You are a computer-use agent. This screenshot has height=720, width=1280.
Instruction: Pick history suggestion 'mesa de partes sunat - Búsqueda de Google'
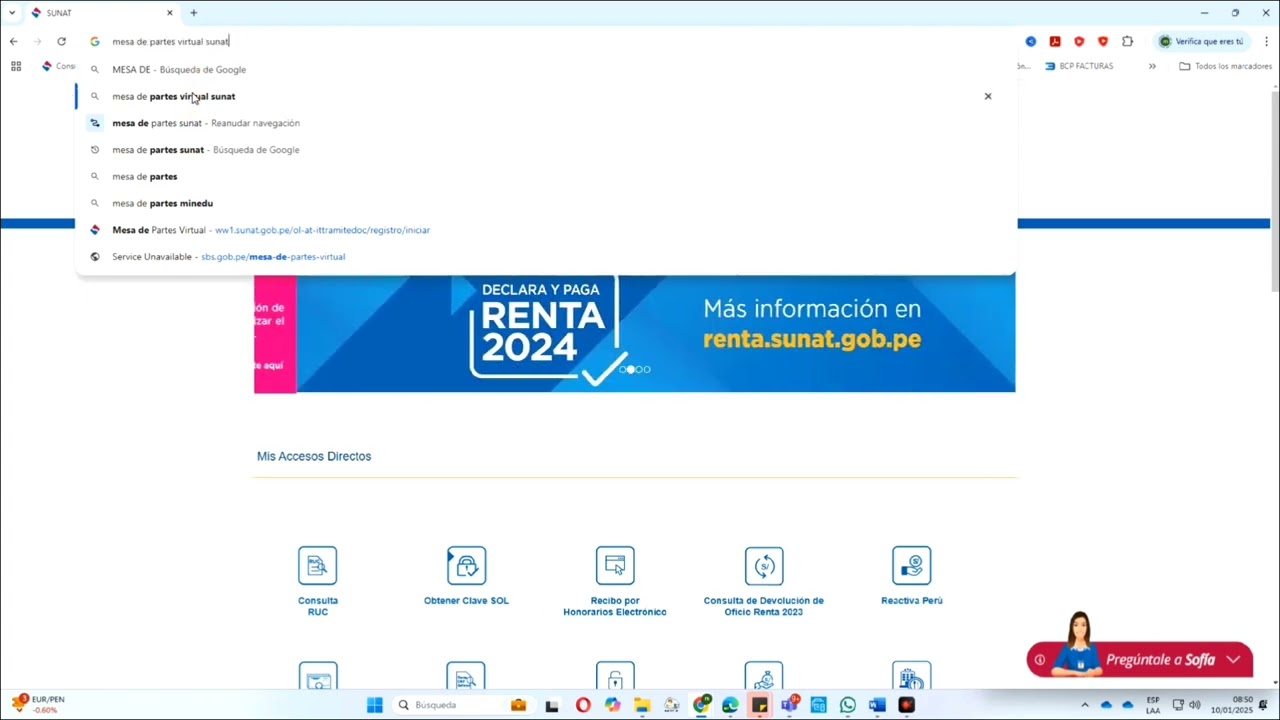[546, 150]
